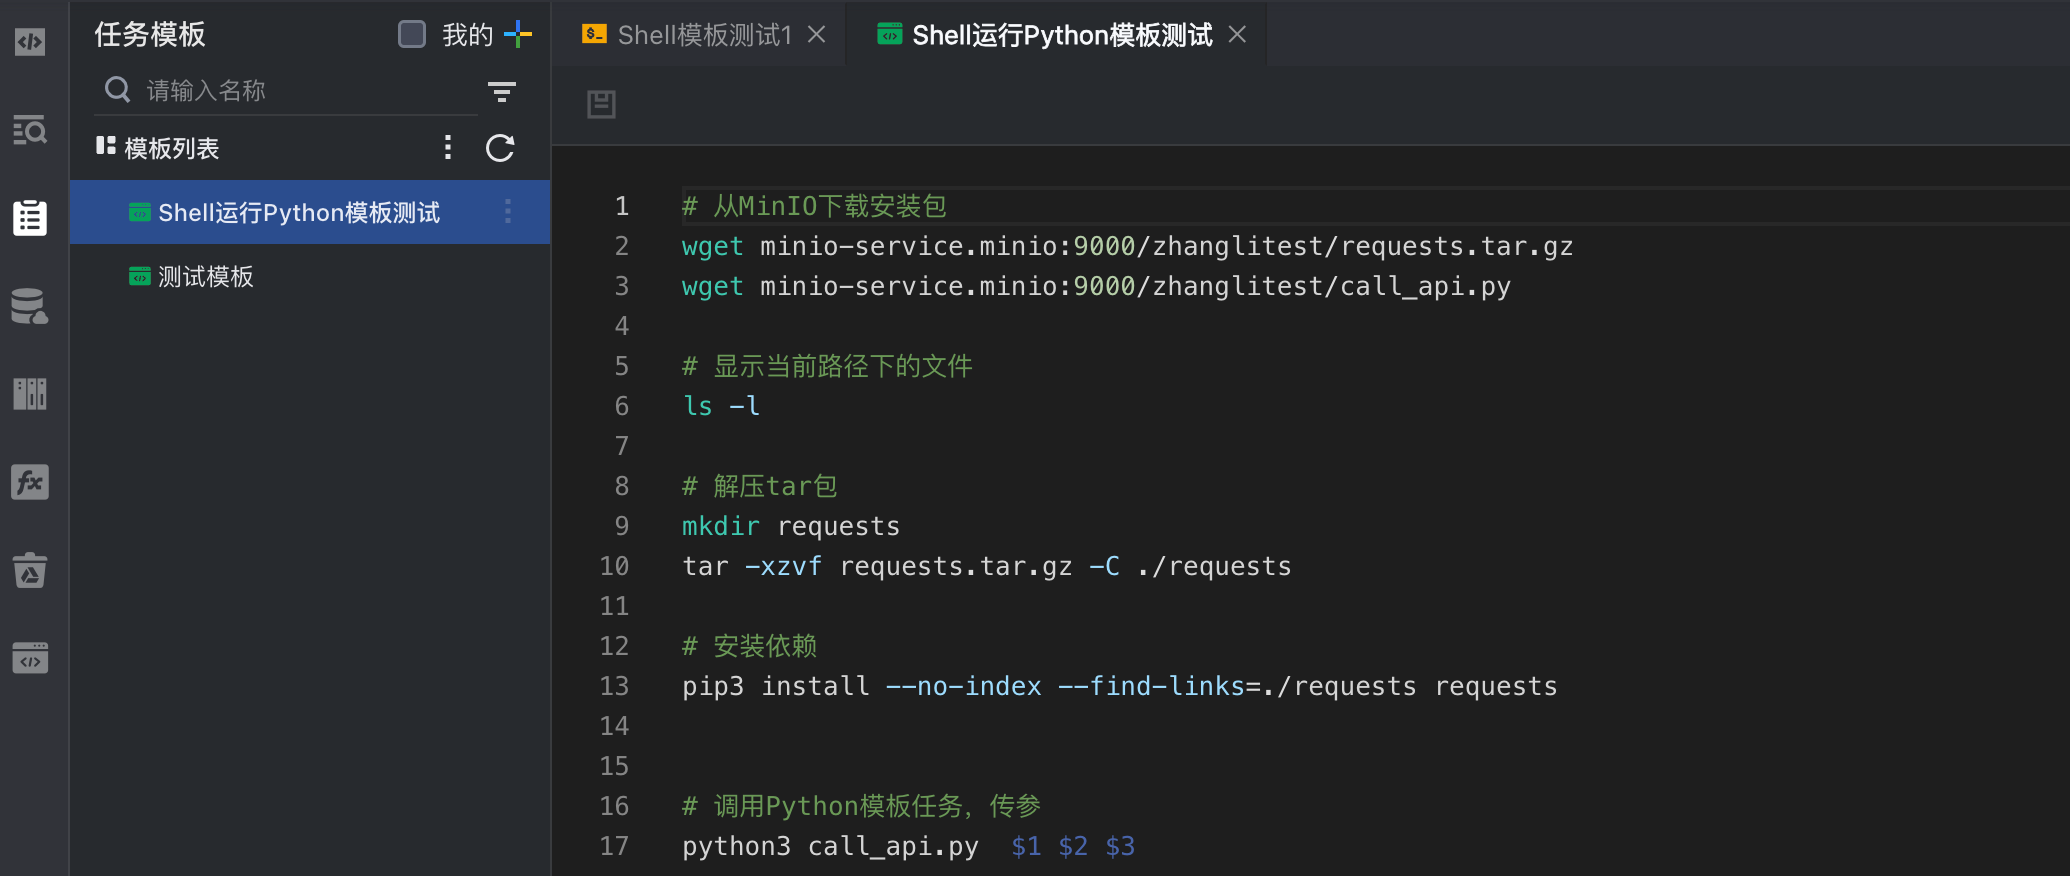Toggle the 我的 checkbox
Screen dimensions: 2070x876
point(412,34)
